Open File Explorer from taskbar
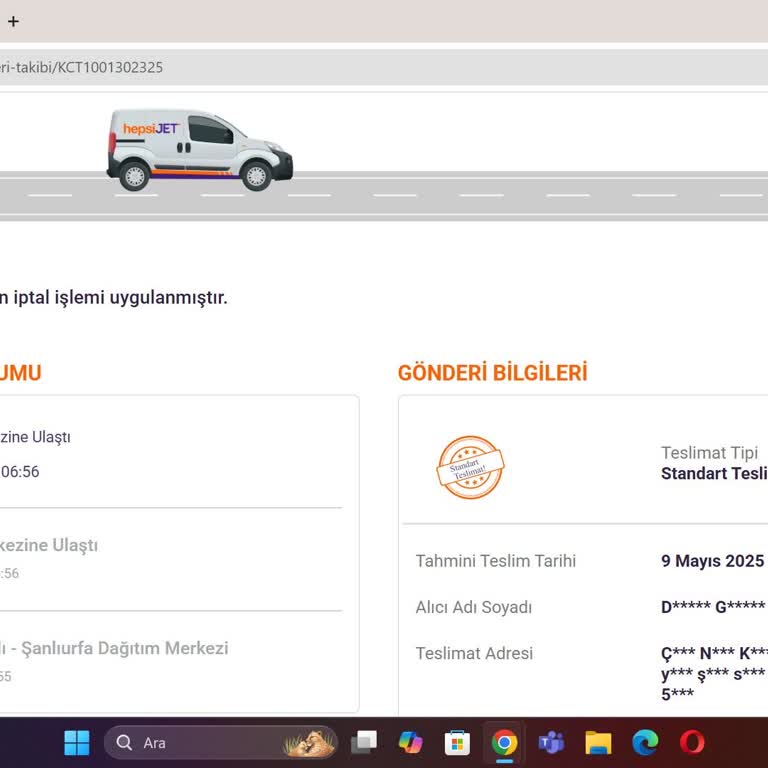 pos(598,743)
